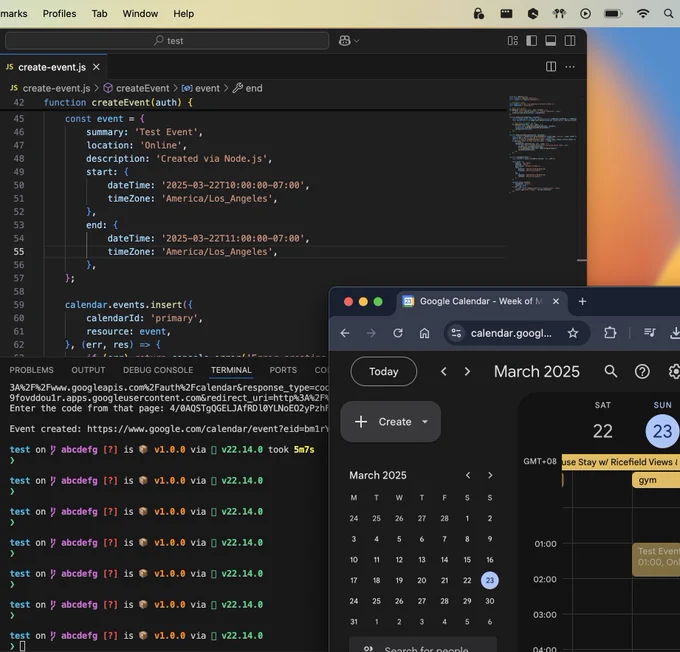This screenshot has width=680, height=652.
Task: Select March 23 in mini calendar
Action: click(490, 580)
